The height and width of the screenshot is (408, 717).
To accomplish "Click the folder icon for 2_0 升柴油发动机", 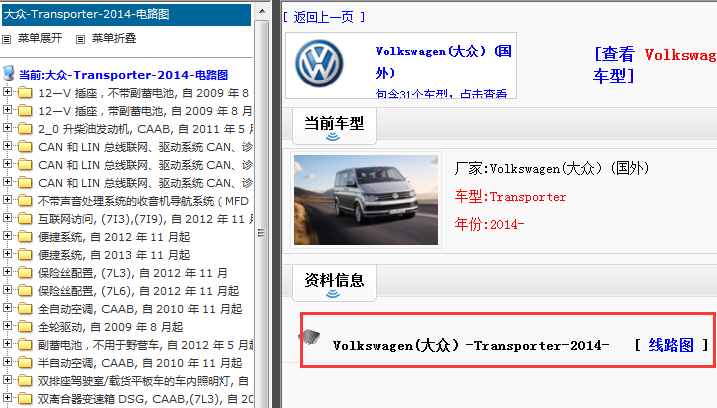I will (25, 129).
